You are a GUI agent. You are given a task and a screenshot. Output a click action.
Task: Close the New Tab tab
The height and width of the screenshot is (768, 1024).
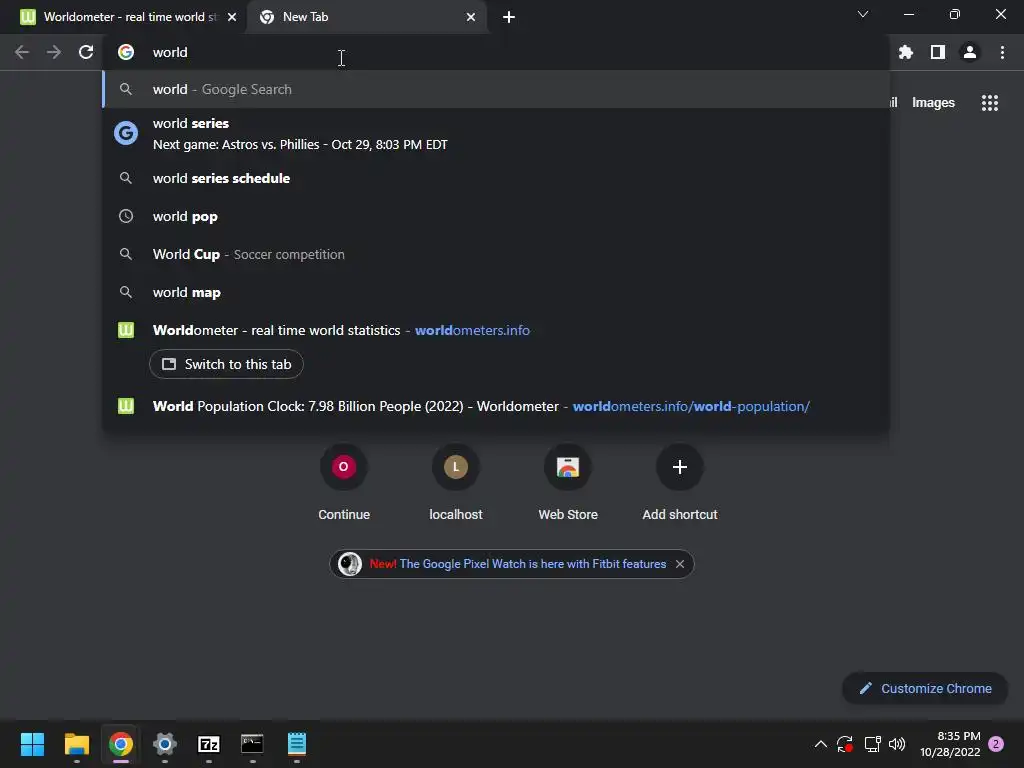[x=471, y=17]
